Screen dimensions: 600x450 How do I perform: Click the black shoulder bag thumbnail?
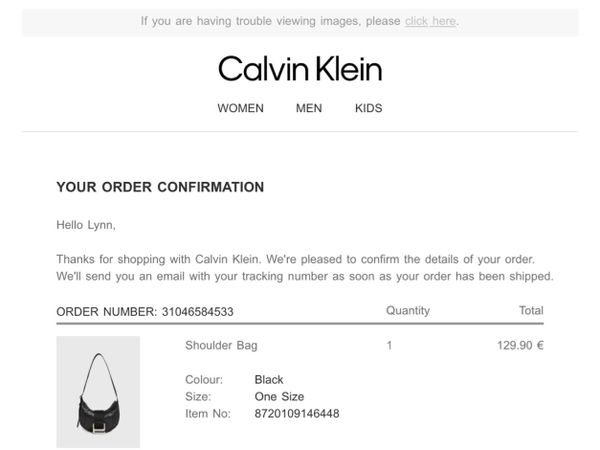click(98, 391)
